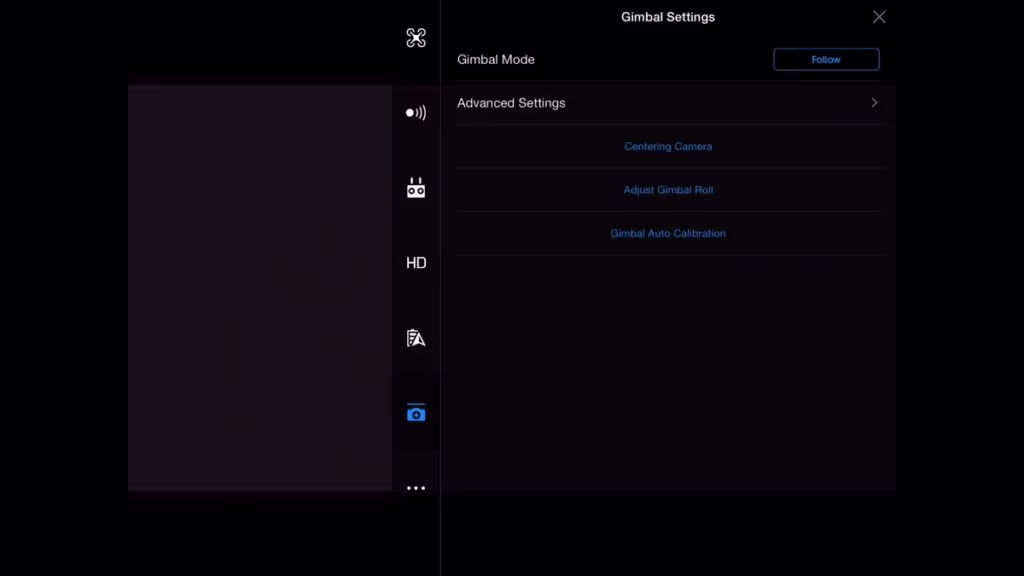This screenshot has height=576, width=1024.
Task: Open general settings three-dots icon
Action: 416,488
